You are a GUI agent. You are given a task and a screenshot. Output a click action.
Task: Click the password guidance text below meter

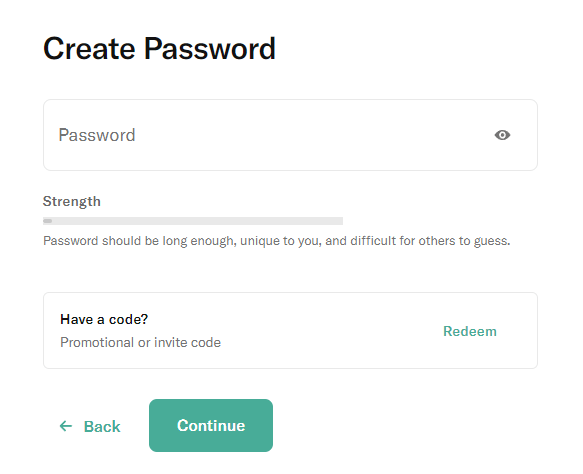[x=277, y=241]
